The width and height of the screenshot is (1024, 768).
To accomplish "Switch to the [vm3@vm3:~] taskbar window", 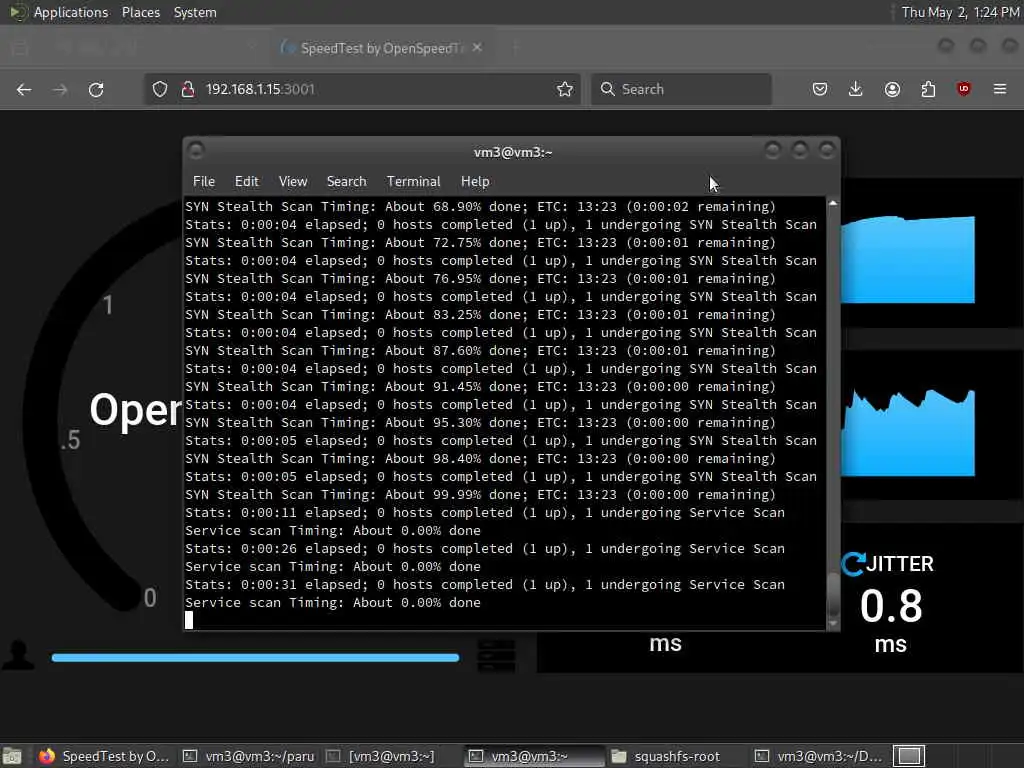I will click(x=381, y=756).
